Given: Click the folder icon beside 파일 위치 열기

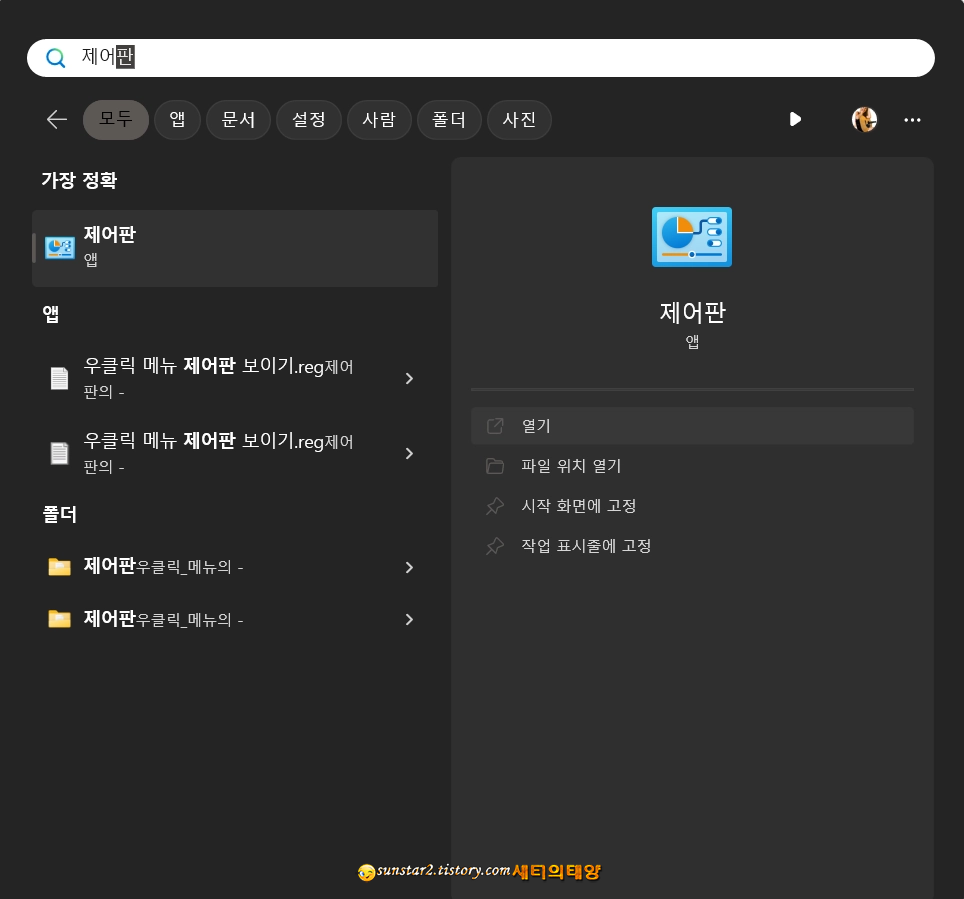Looking at the screenshot, I should coord(495,466).
